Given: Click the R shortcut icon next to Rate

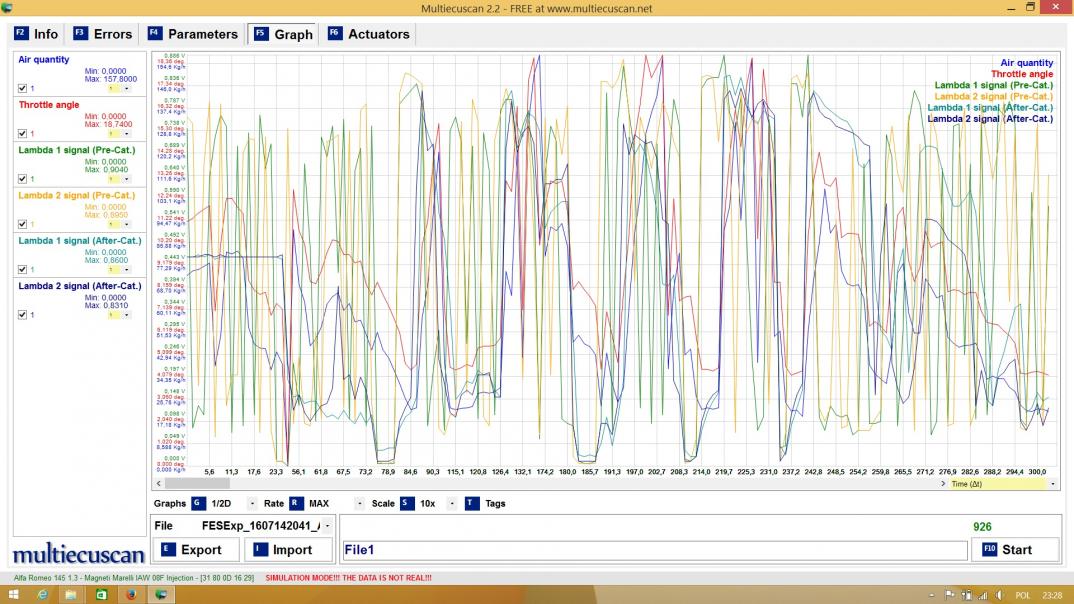Looking at the screenshot, I should click(x=296, y=503).
